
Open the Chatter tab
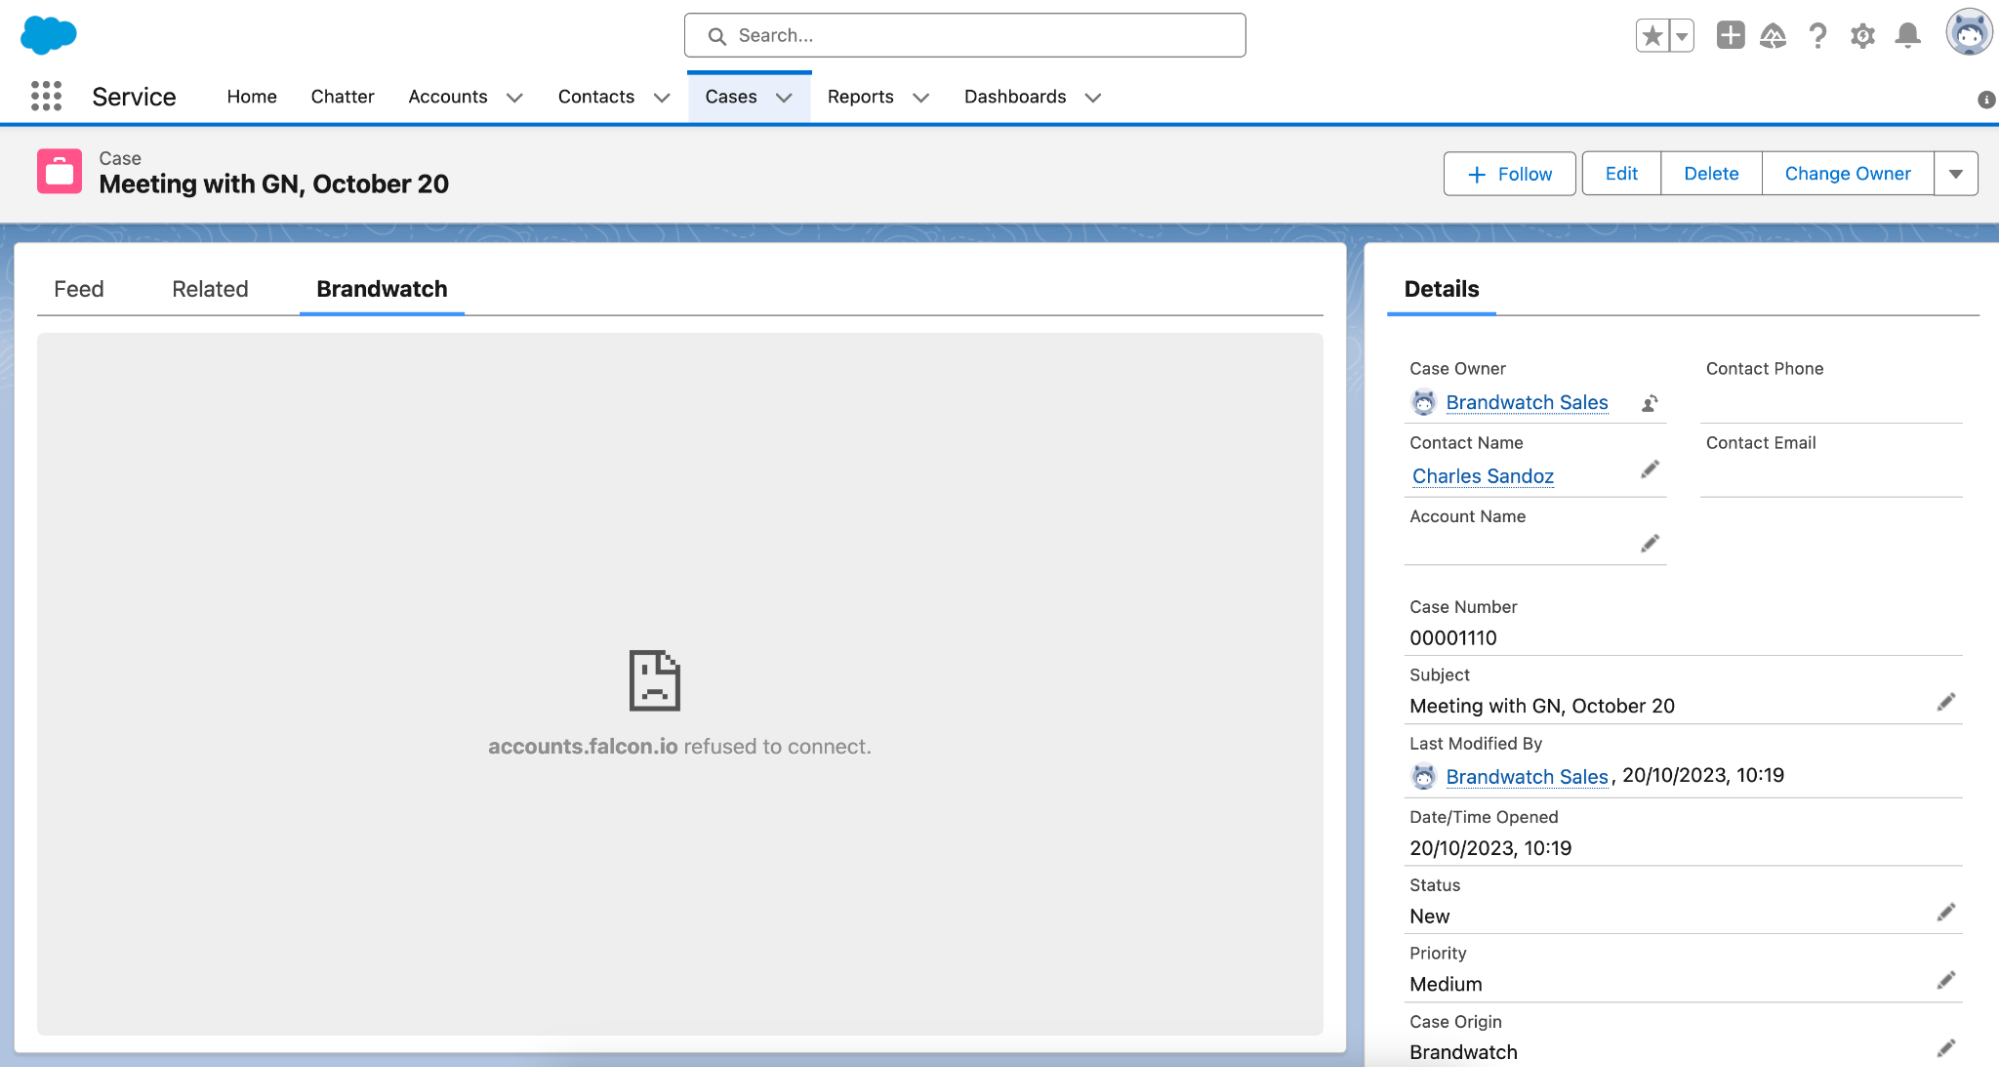pos(342,96)
